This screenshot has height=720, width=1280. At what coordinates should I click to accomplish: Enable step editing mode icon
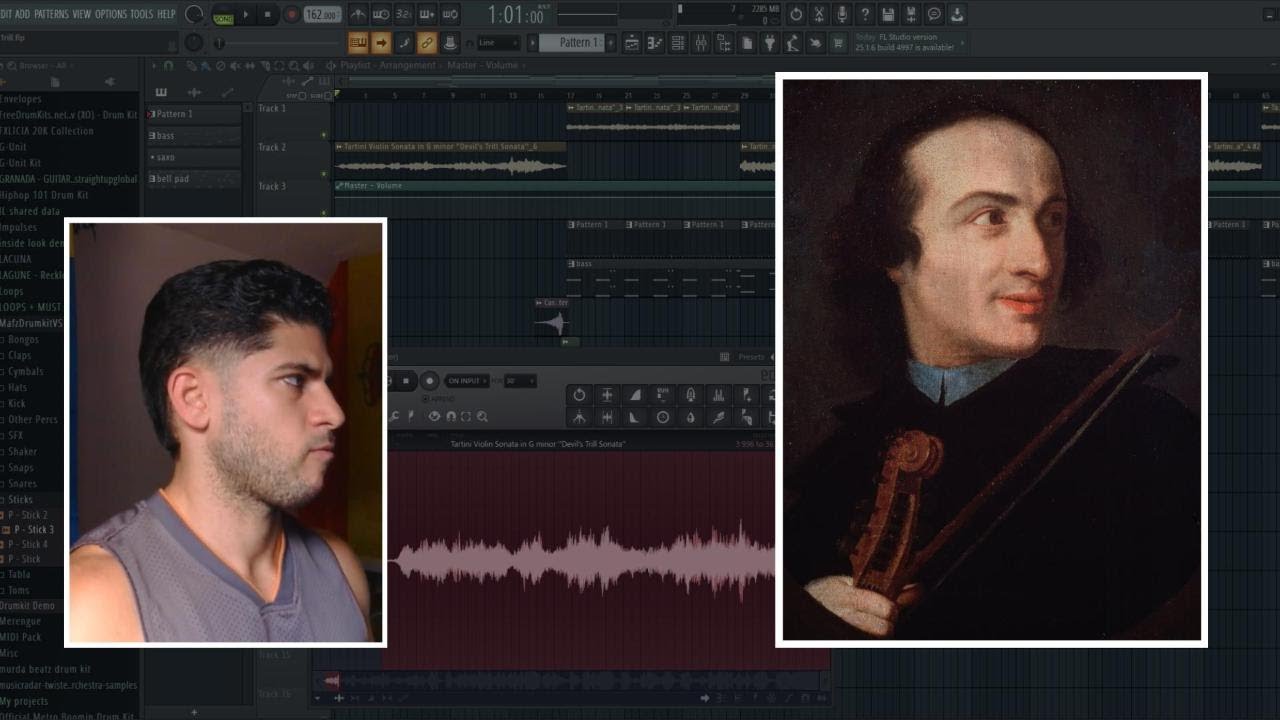click(x=404, y=43)
